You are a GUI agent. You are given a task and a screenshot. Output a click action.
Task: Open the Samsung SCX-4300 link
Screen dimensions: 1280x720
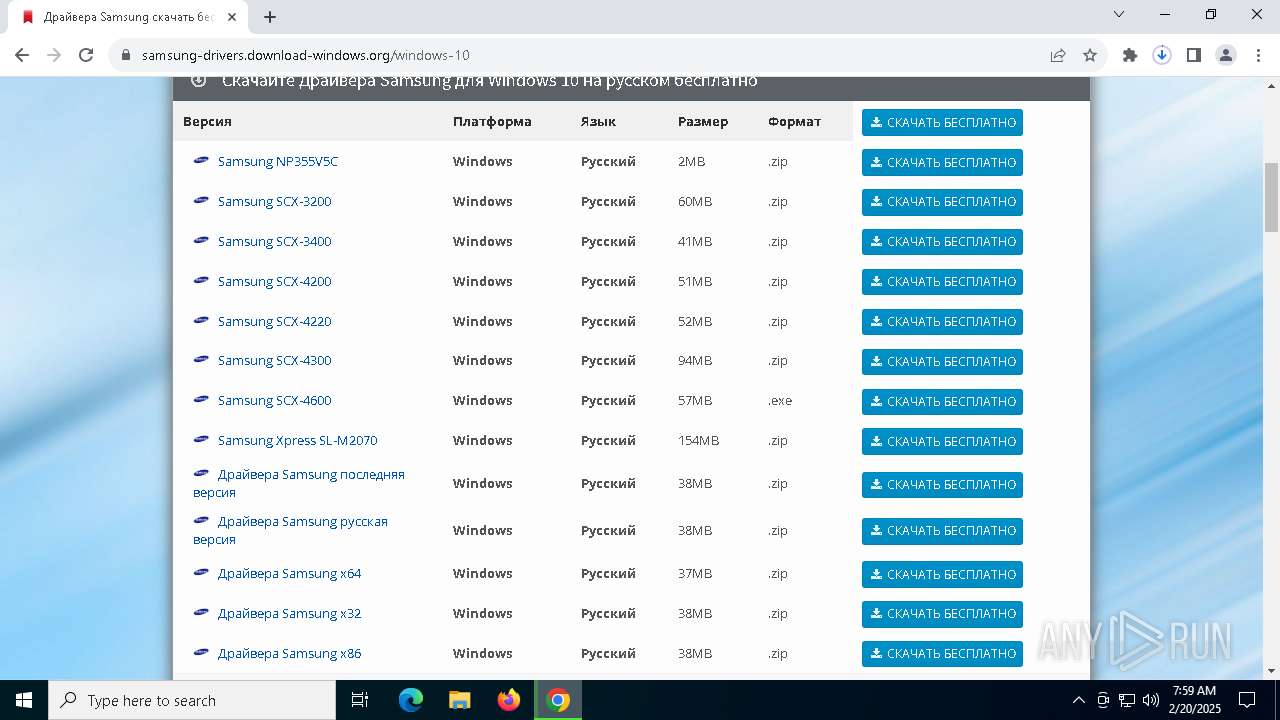point(274,360)
